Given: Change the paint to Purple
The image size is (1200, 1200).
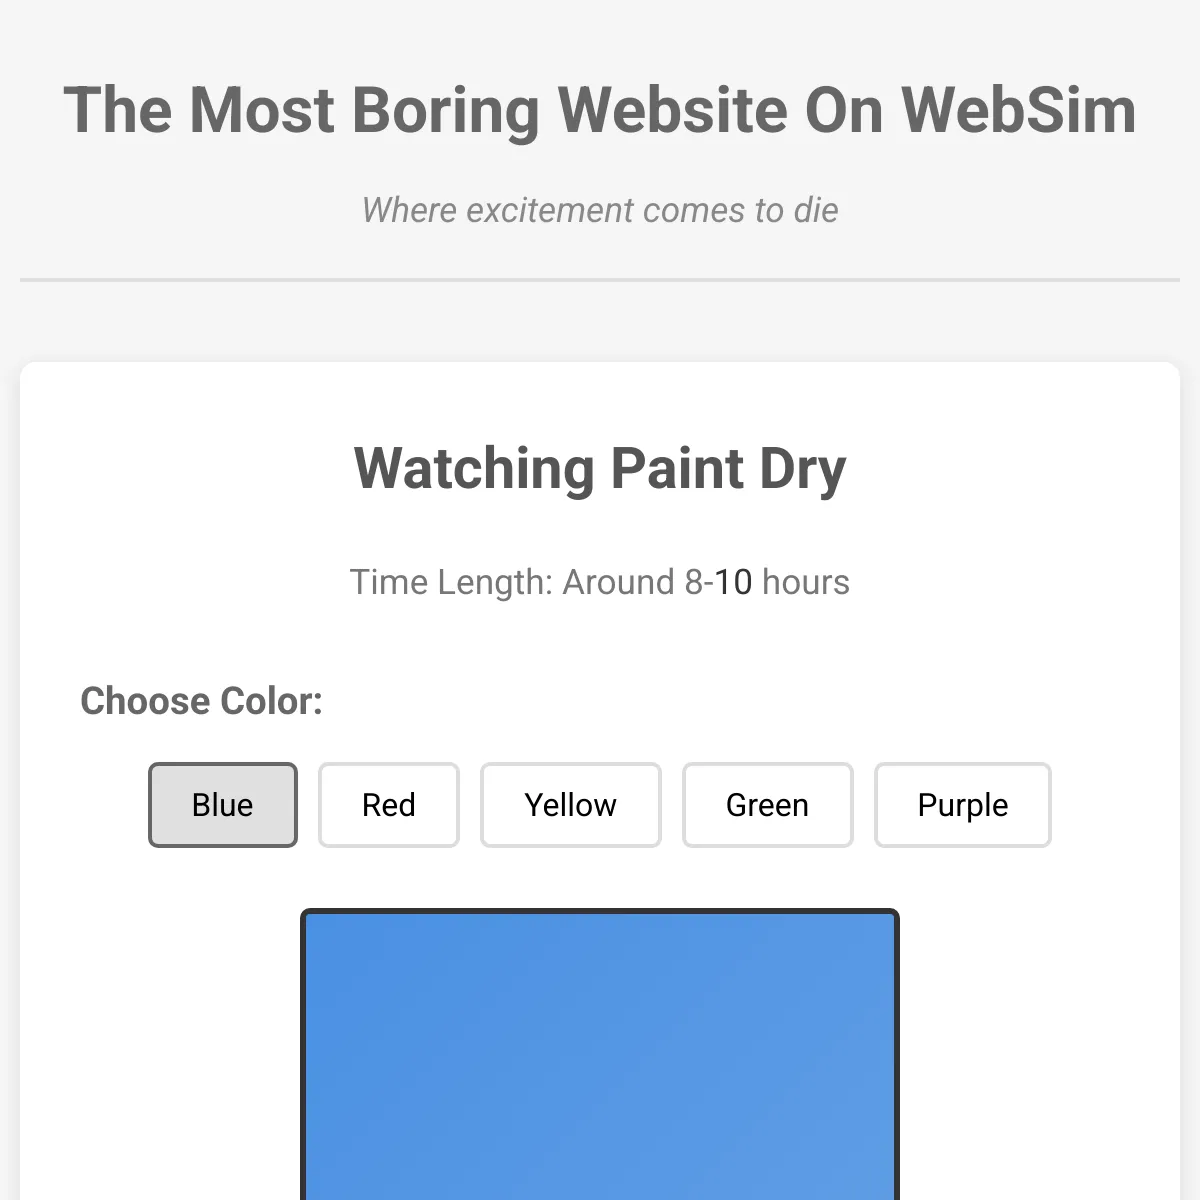Looking at the screenshot, I should [963, 805].
